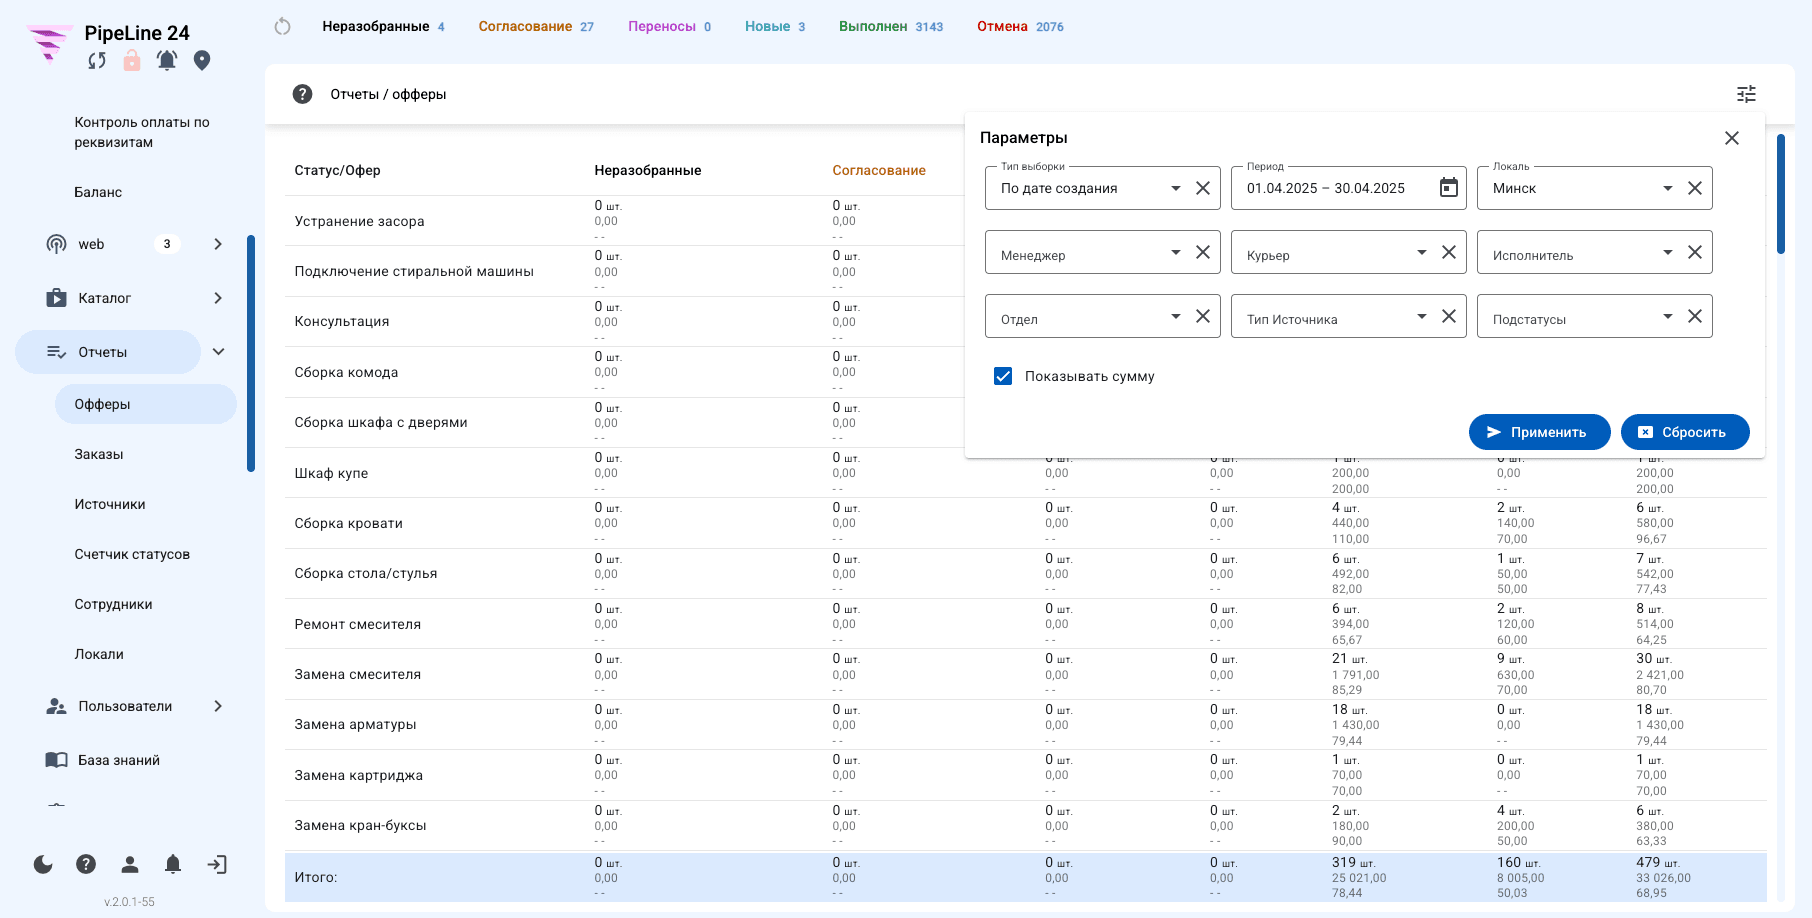Switch to Согласование 27 tab
1812x918 pixels.
536,27
